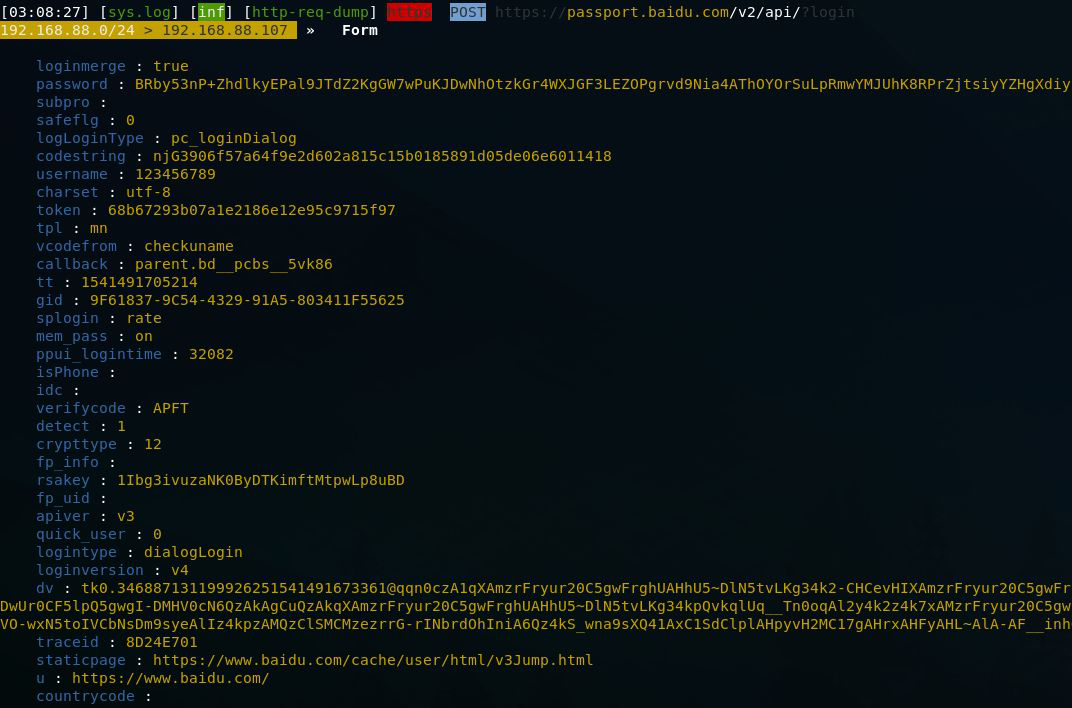Click the passport.baidu.com request URL
Viewport: 1072px width, 708px height.
pos(674,12)
